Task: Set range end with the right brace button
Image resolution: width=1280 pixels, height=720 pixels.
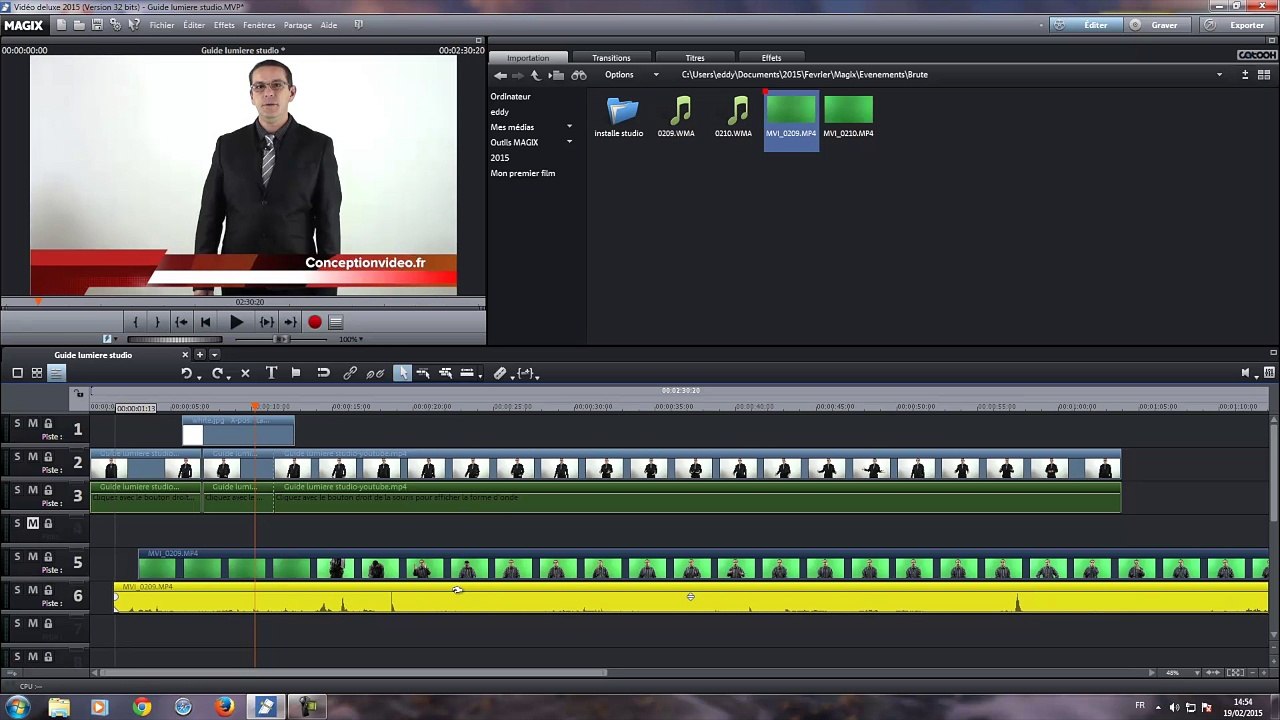Action: [157, 322]
